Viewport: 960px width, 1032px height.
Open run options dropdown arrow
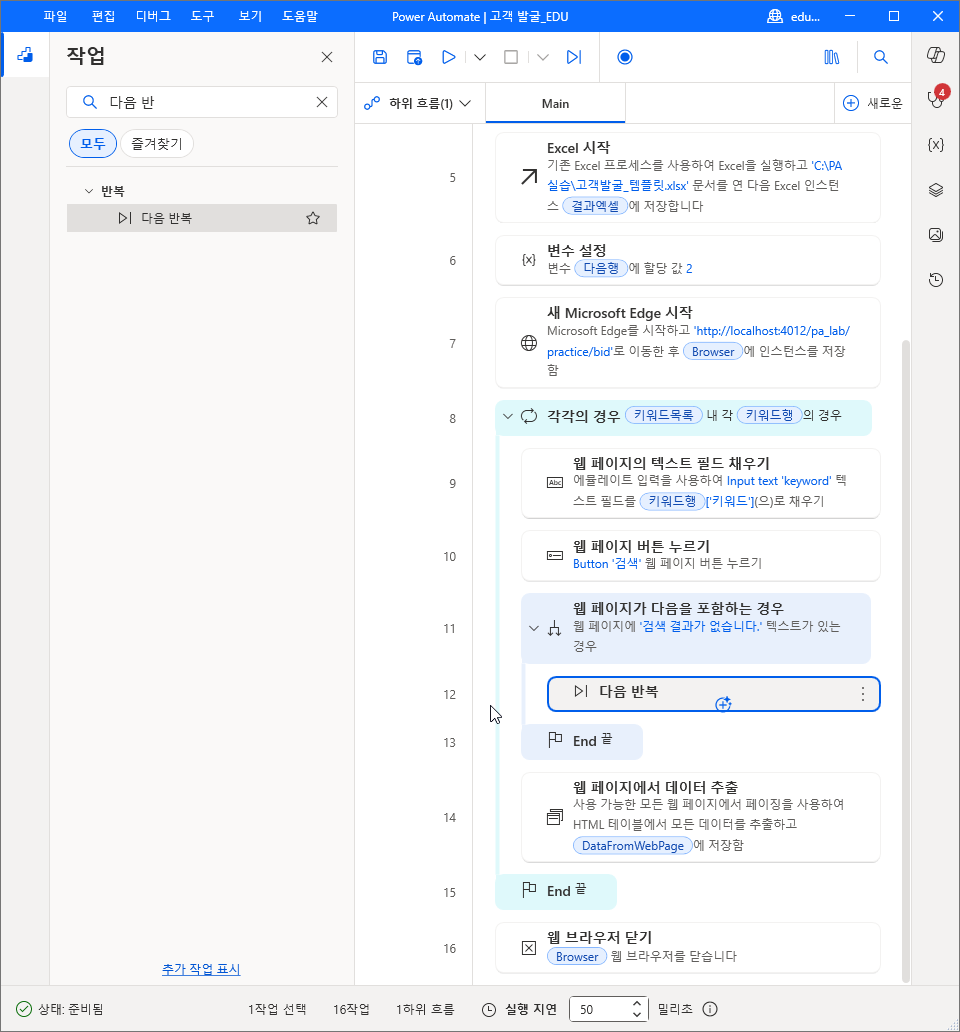480,57
